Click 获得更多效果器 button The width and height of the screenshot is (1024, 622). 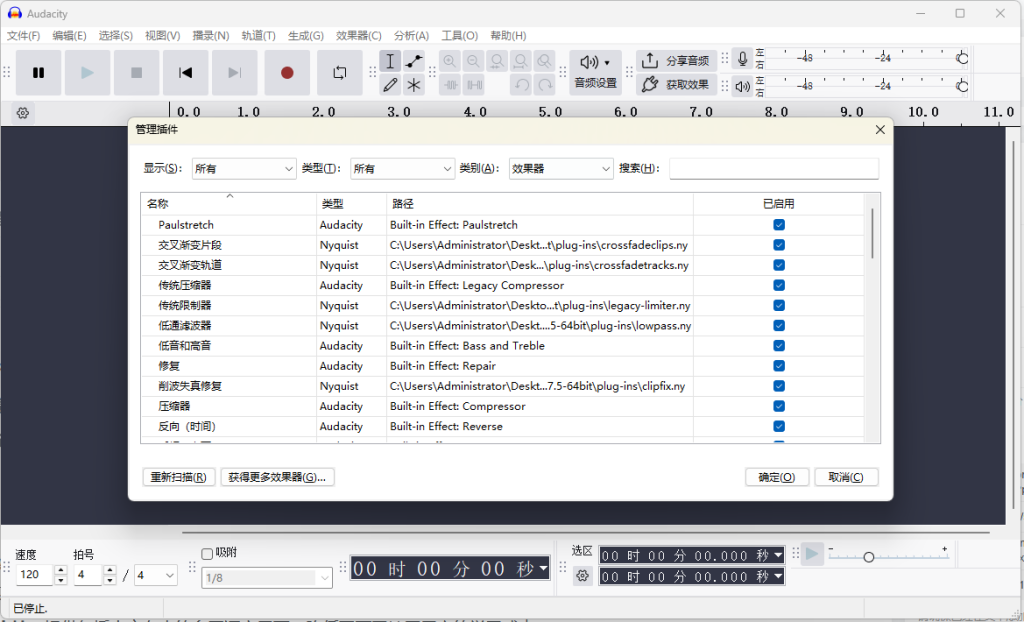277,477
